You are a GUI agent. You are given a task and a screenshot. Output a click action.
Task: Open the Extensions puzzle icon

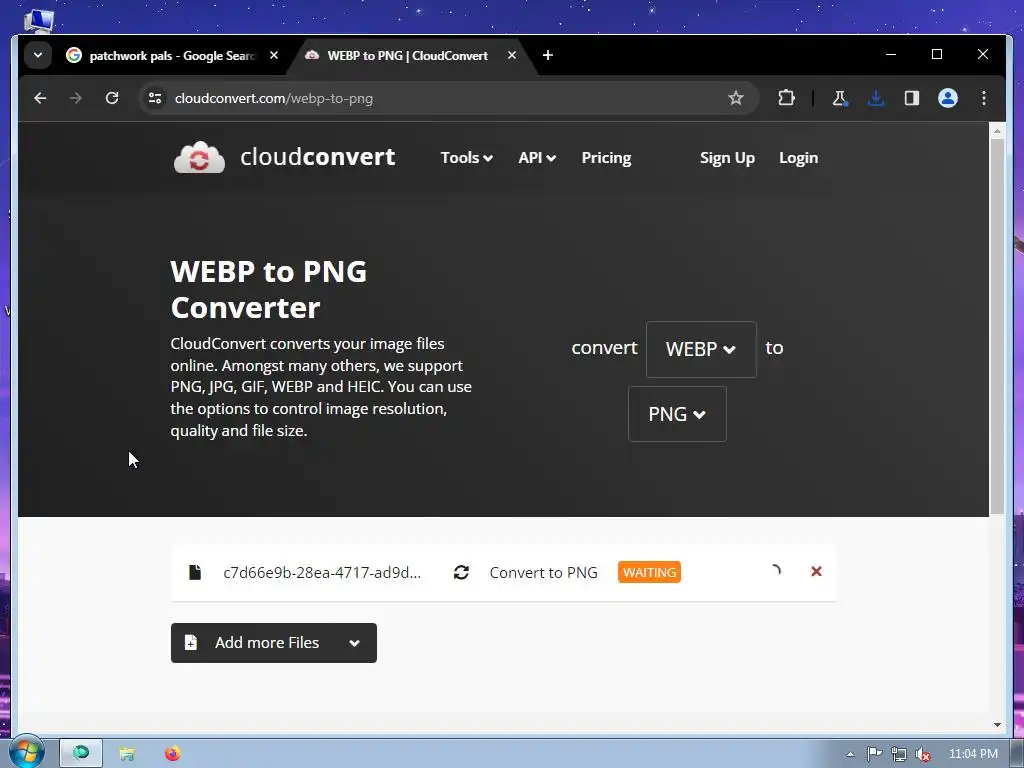click(786, 98)
